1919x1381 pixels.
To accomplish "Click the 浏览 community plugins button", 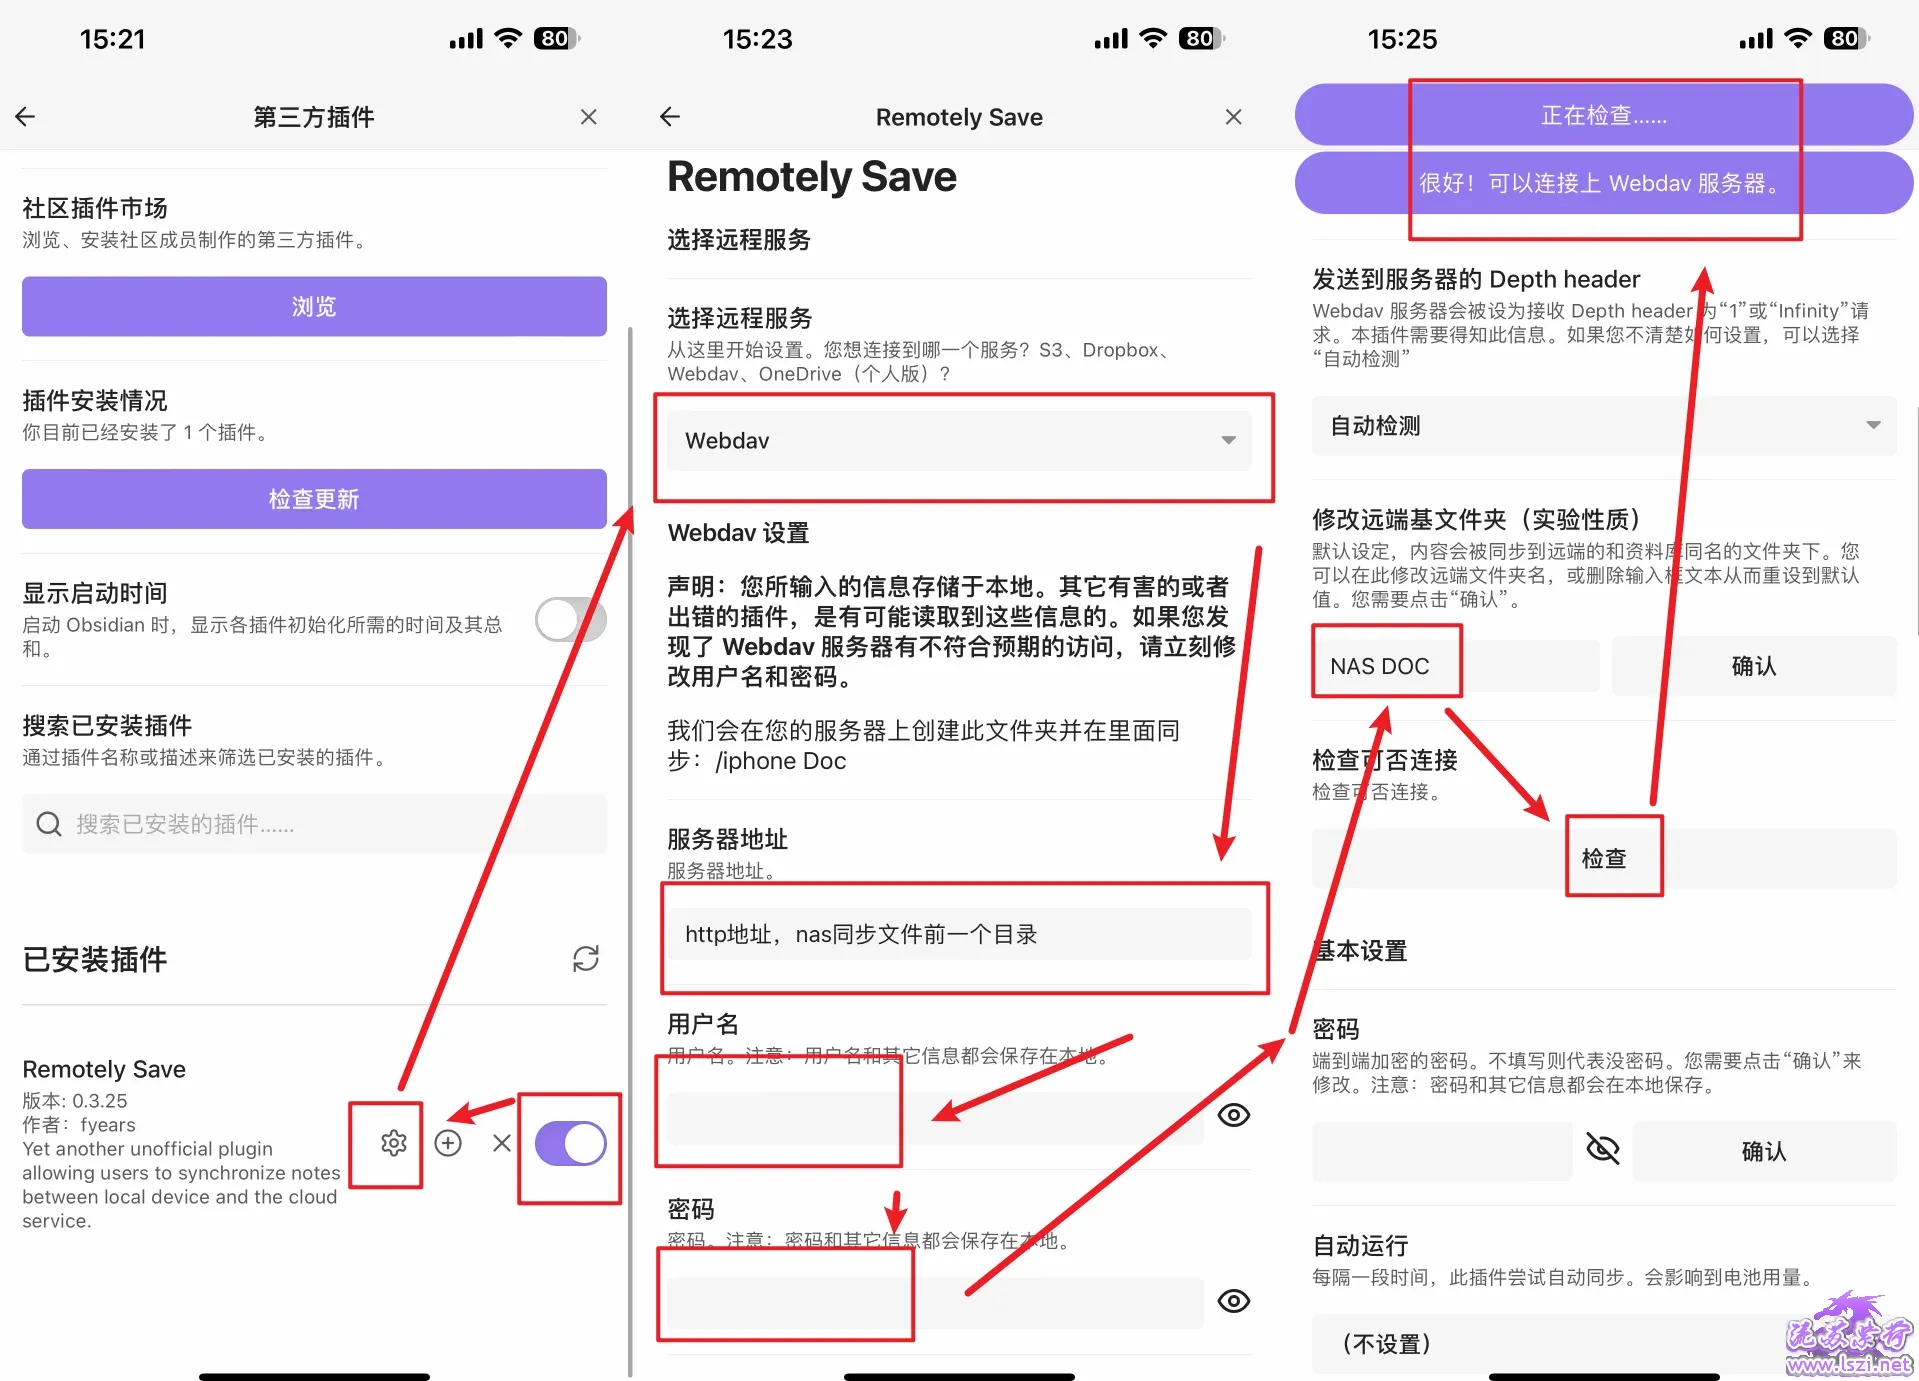I will [x=314, y=306].
